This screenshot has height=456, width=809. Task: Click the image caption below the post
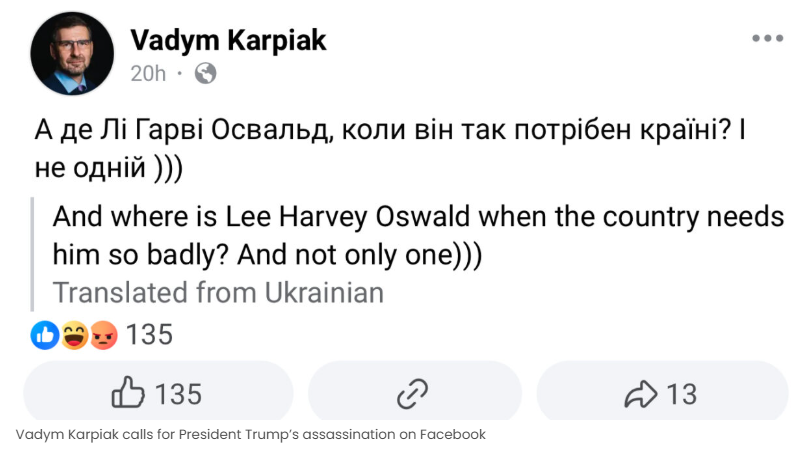point(250,435)
